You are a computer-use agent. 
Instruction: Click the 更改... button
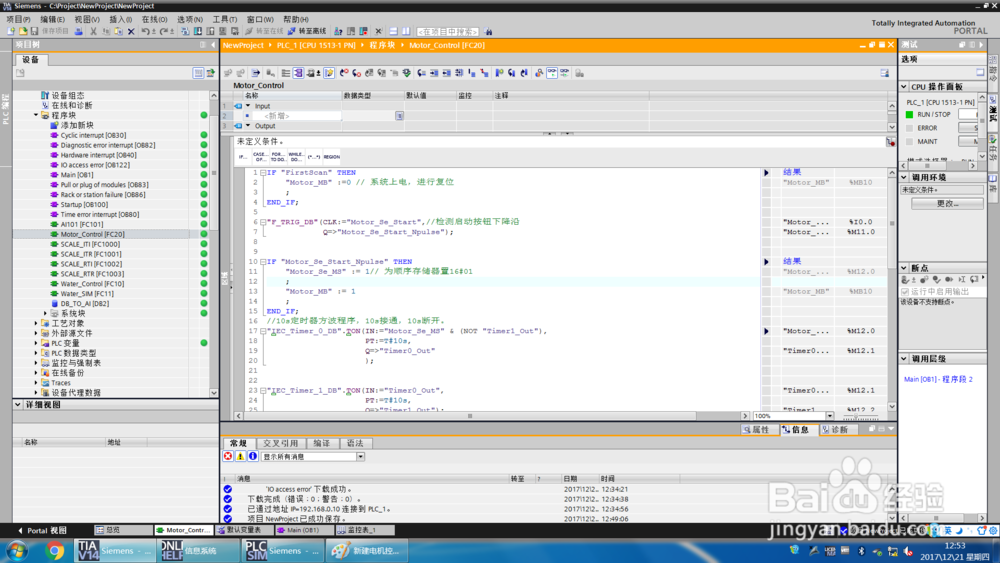(947, 203)
